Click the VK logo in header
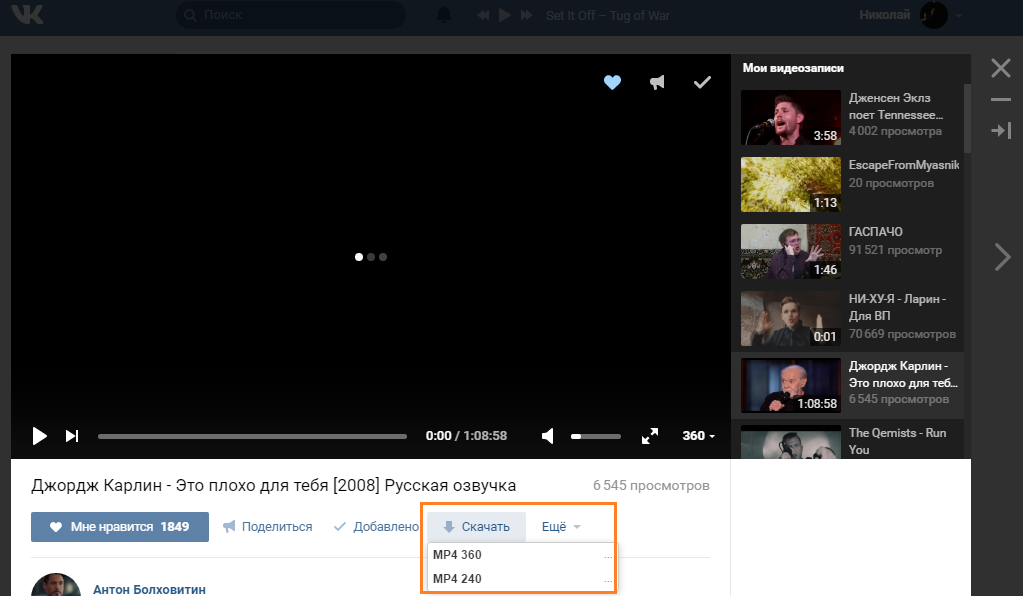This screenshot has height=596, width=1023. pyautogui.click(x=27, y=14)
